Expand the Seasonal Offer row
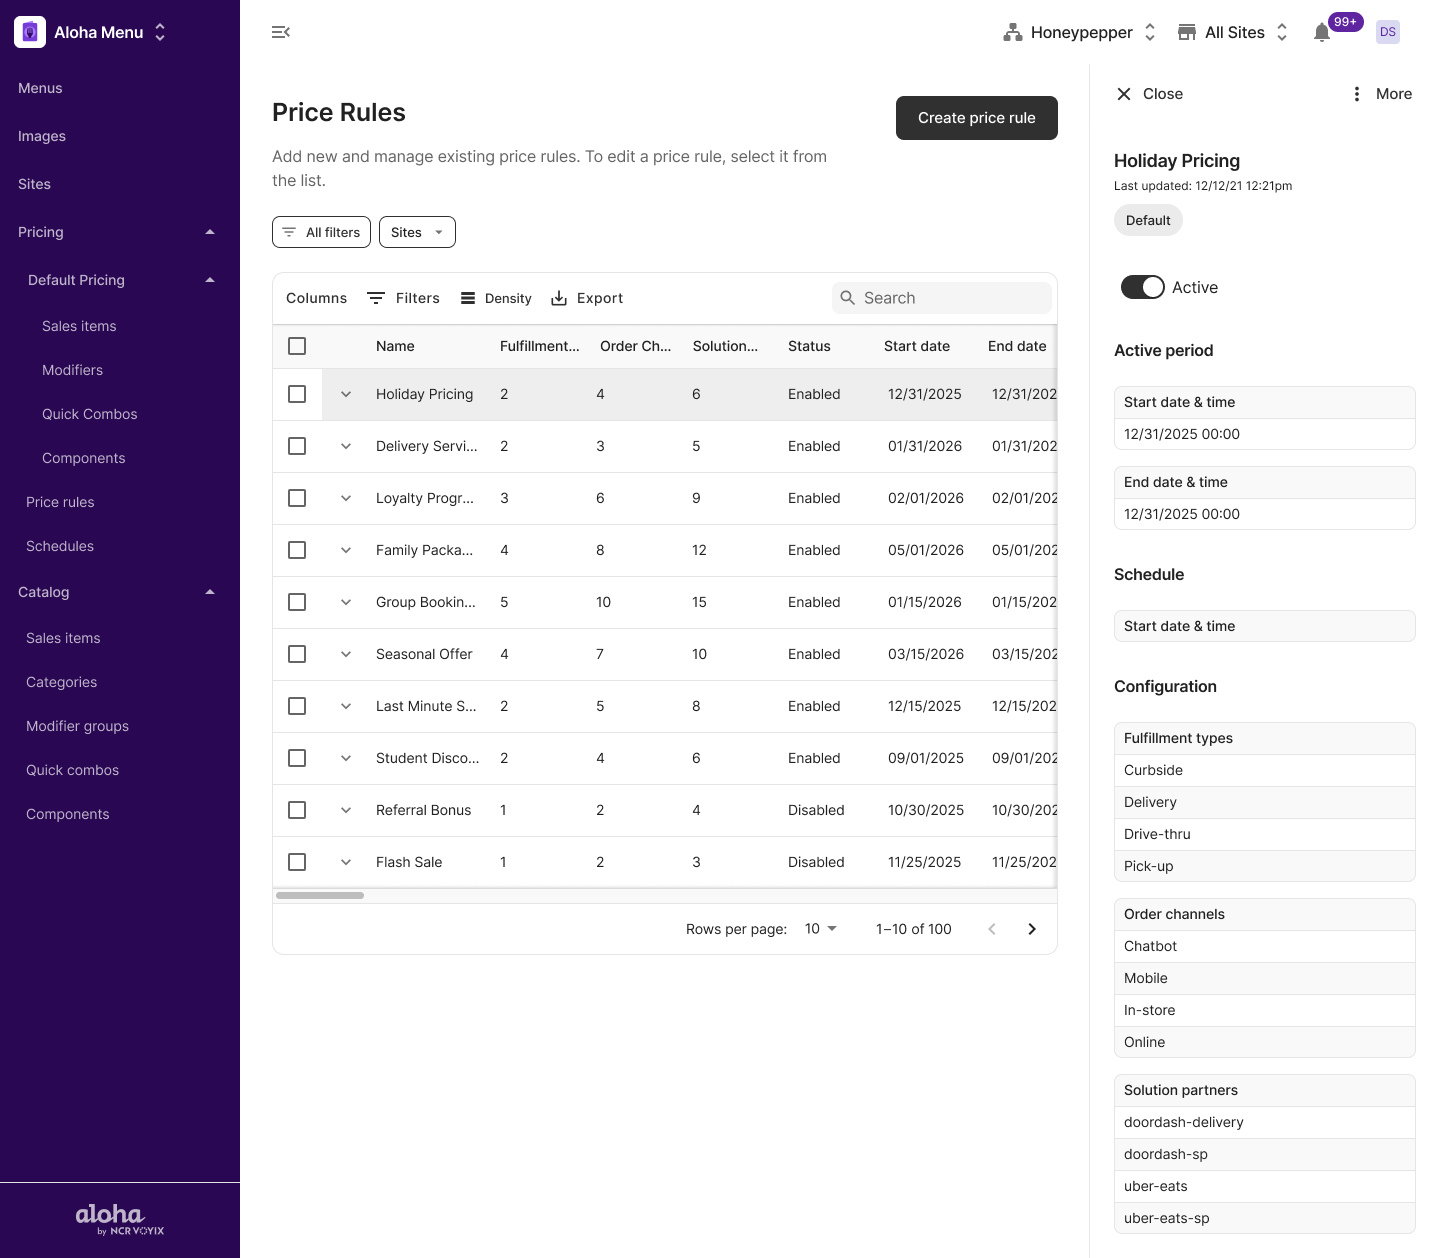The image size is (1440, 1258). pyautogui.click(x=346, y=654)
